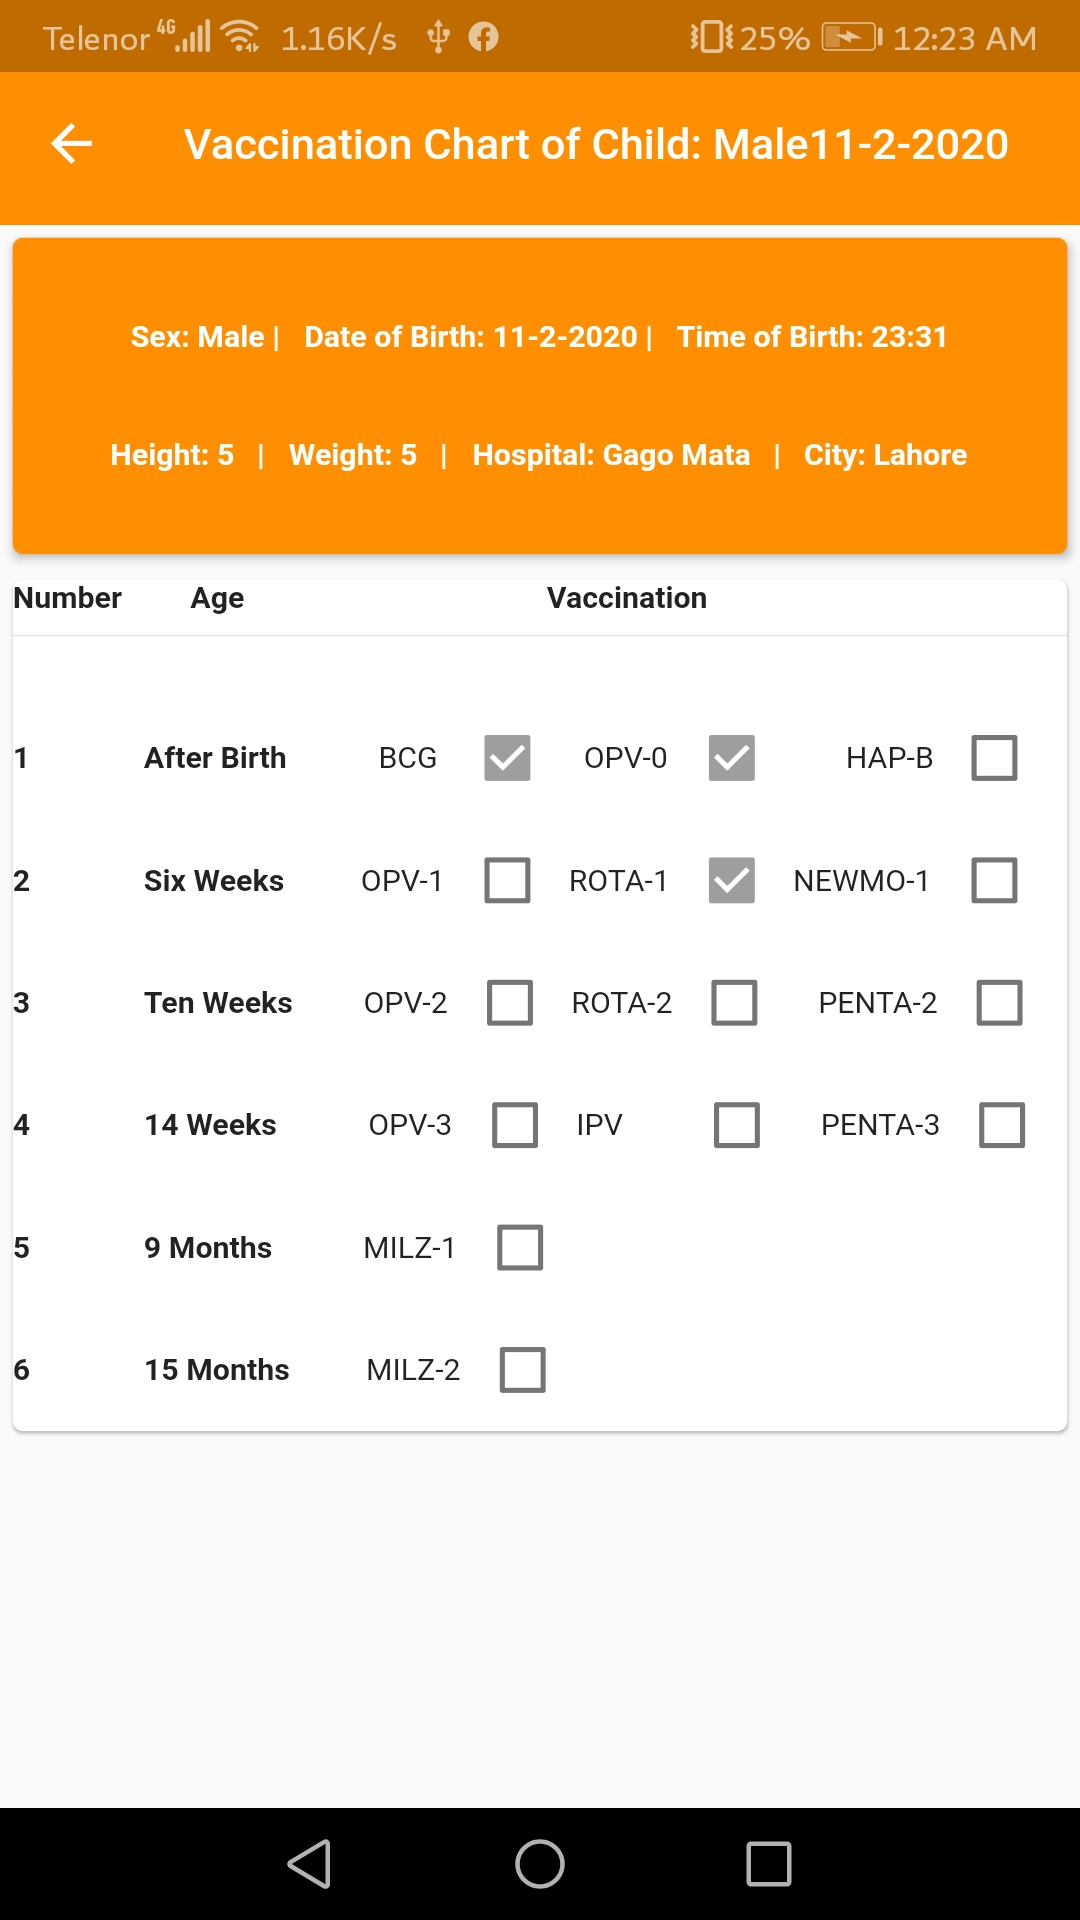Uncheck the BCG vaccination checkbox

pyautogui.click(x=507, y=758)
